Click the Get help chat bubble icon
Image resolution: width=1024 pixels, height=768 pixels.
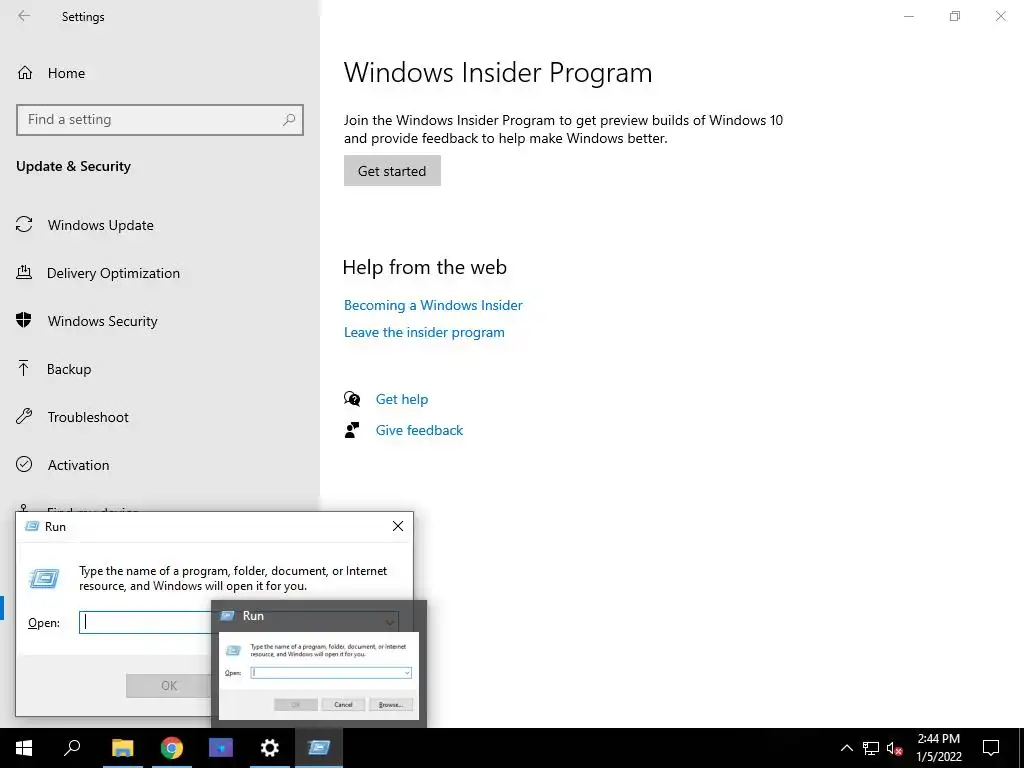pos(352,398)
